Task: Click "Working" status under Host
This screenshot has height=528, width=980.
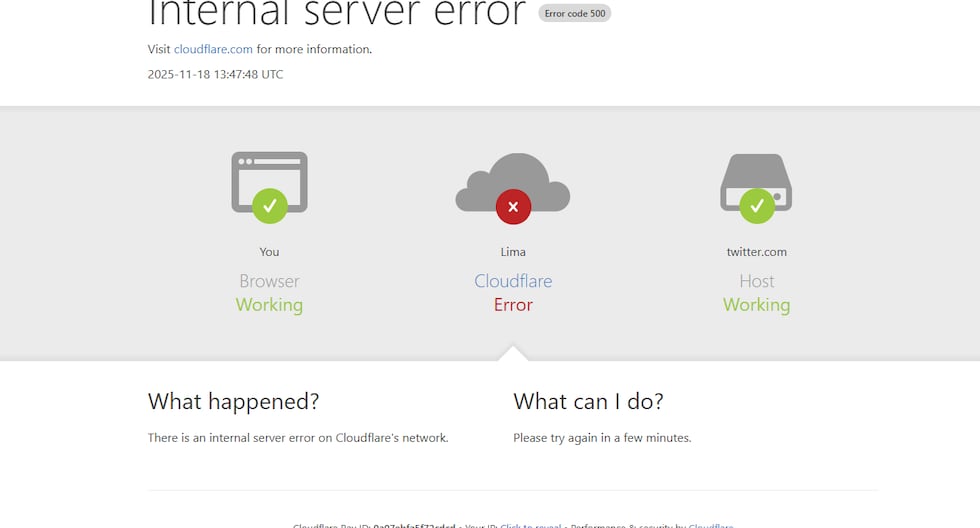Action: (756, 305)
